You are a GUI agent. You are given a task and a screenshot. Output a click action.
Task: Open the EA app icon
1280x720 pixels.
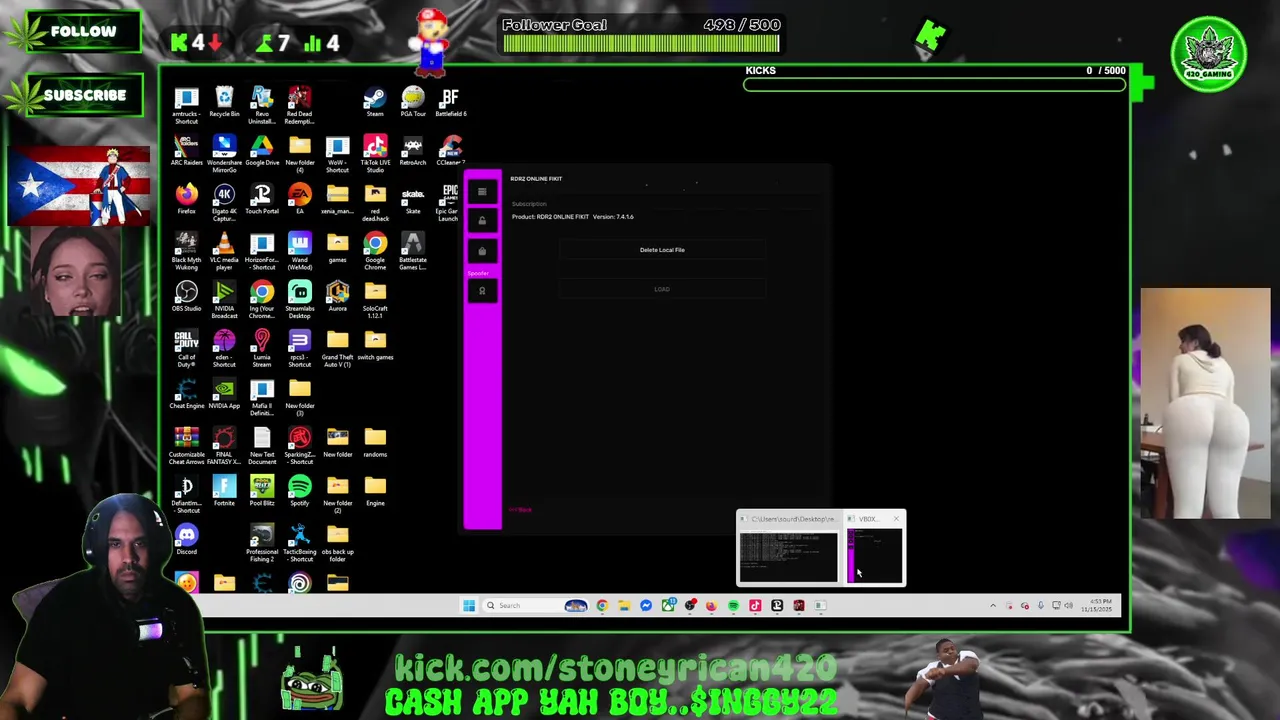(x=299, y=200)
